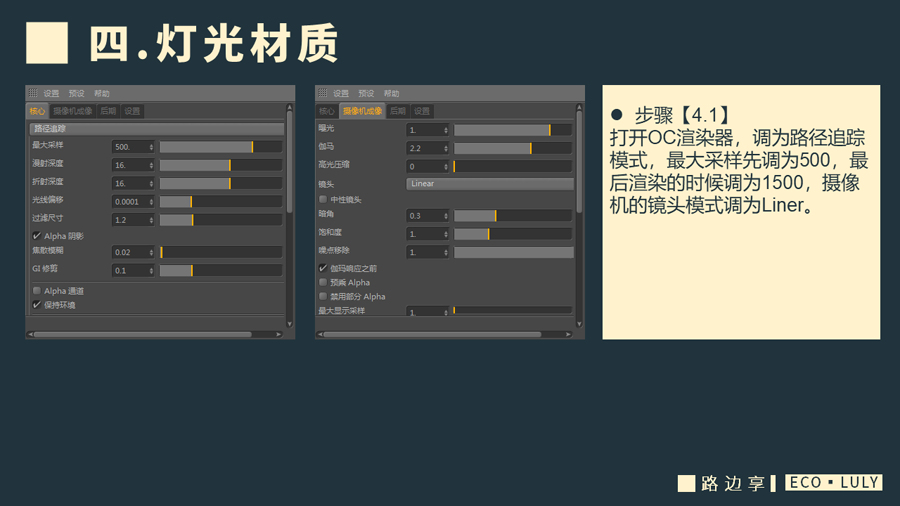Switch to the 摄像机成像 tab in the left panel
The width and height of the screenshot is (900, 506).
point(72,111)
